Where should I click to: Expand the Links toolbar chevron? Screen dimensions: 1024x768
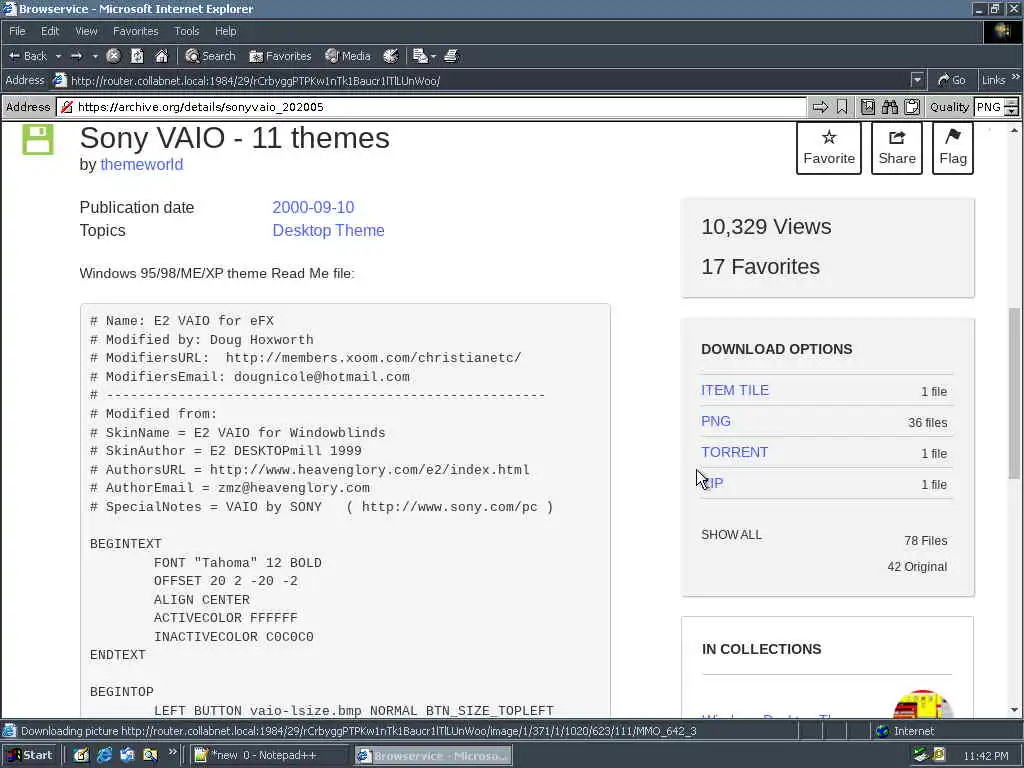[x=1016, y=78]
